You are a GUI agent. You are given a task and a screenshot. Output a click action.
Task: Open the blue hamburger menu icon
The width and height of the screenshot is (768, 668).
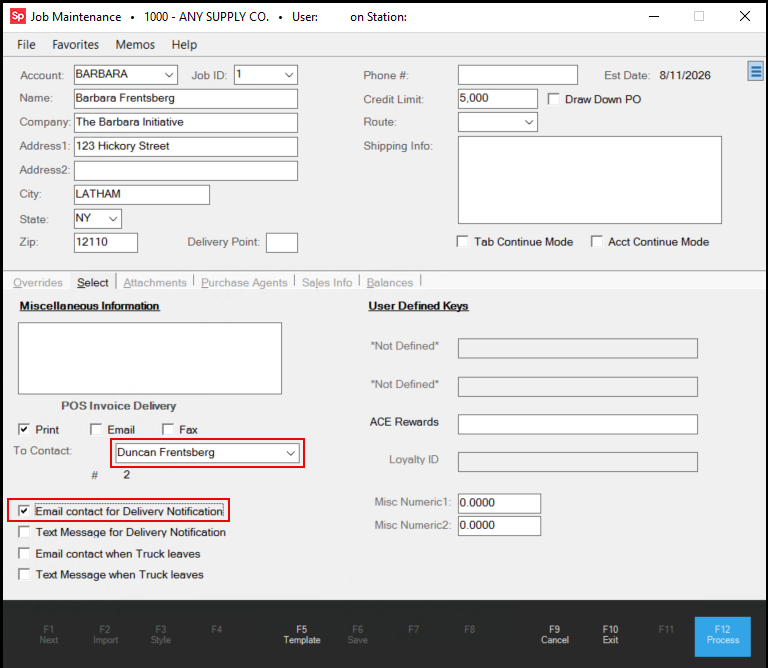pos(756,72)
